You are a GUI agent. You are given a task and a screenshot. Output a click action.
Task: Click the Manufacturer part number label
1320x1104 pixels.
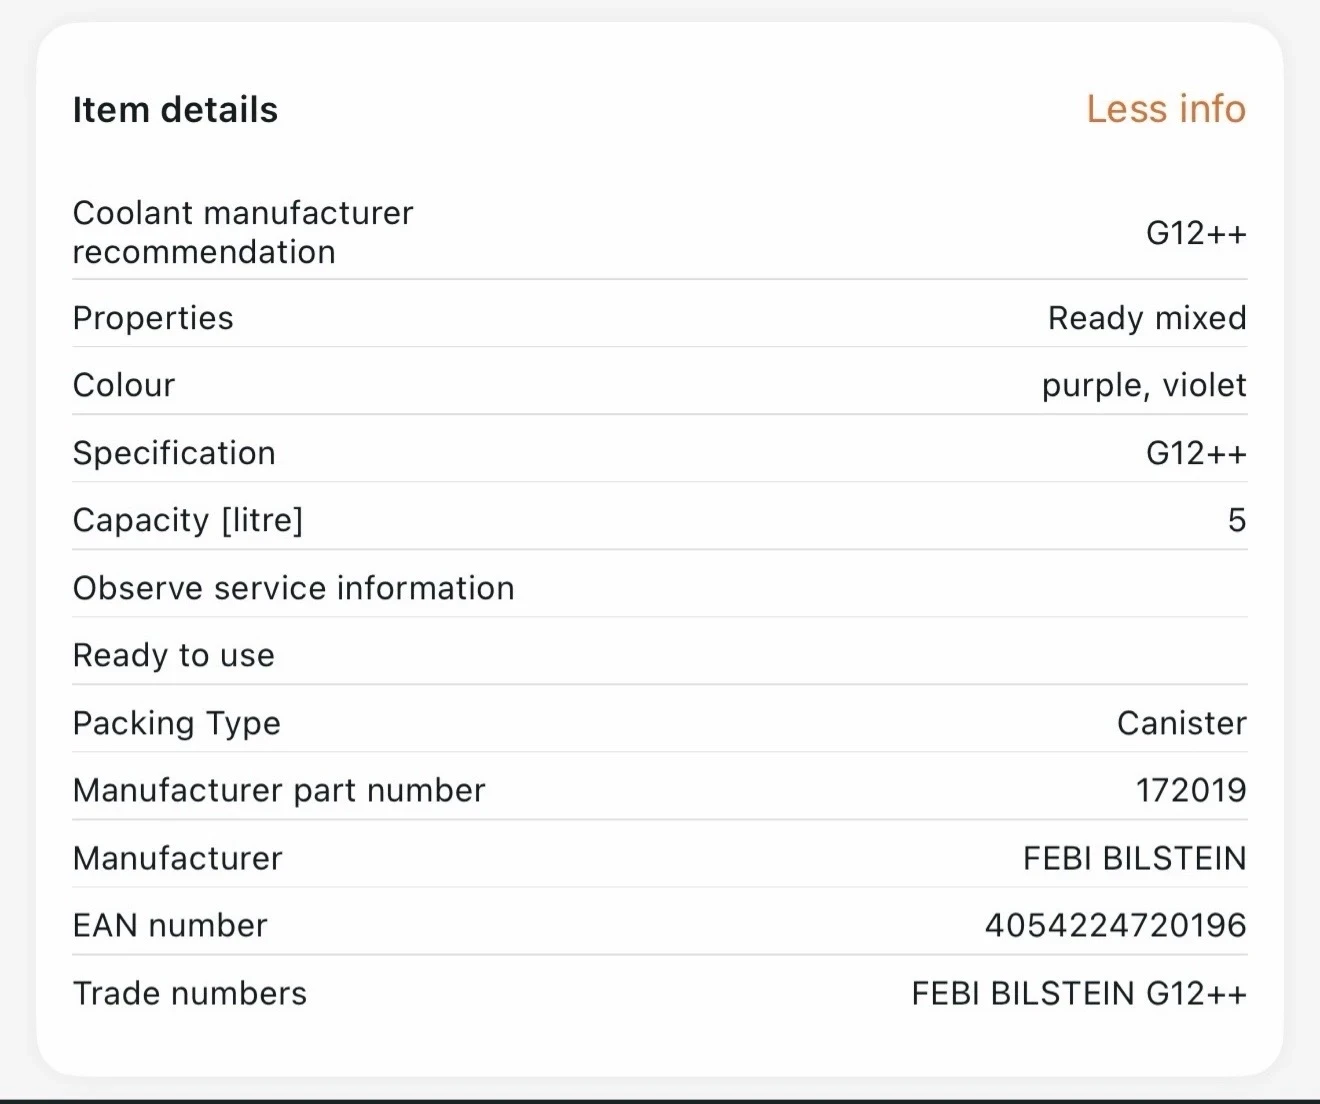point(279,790)
